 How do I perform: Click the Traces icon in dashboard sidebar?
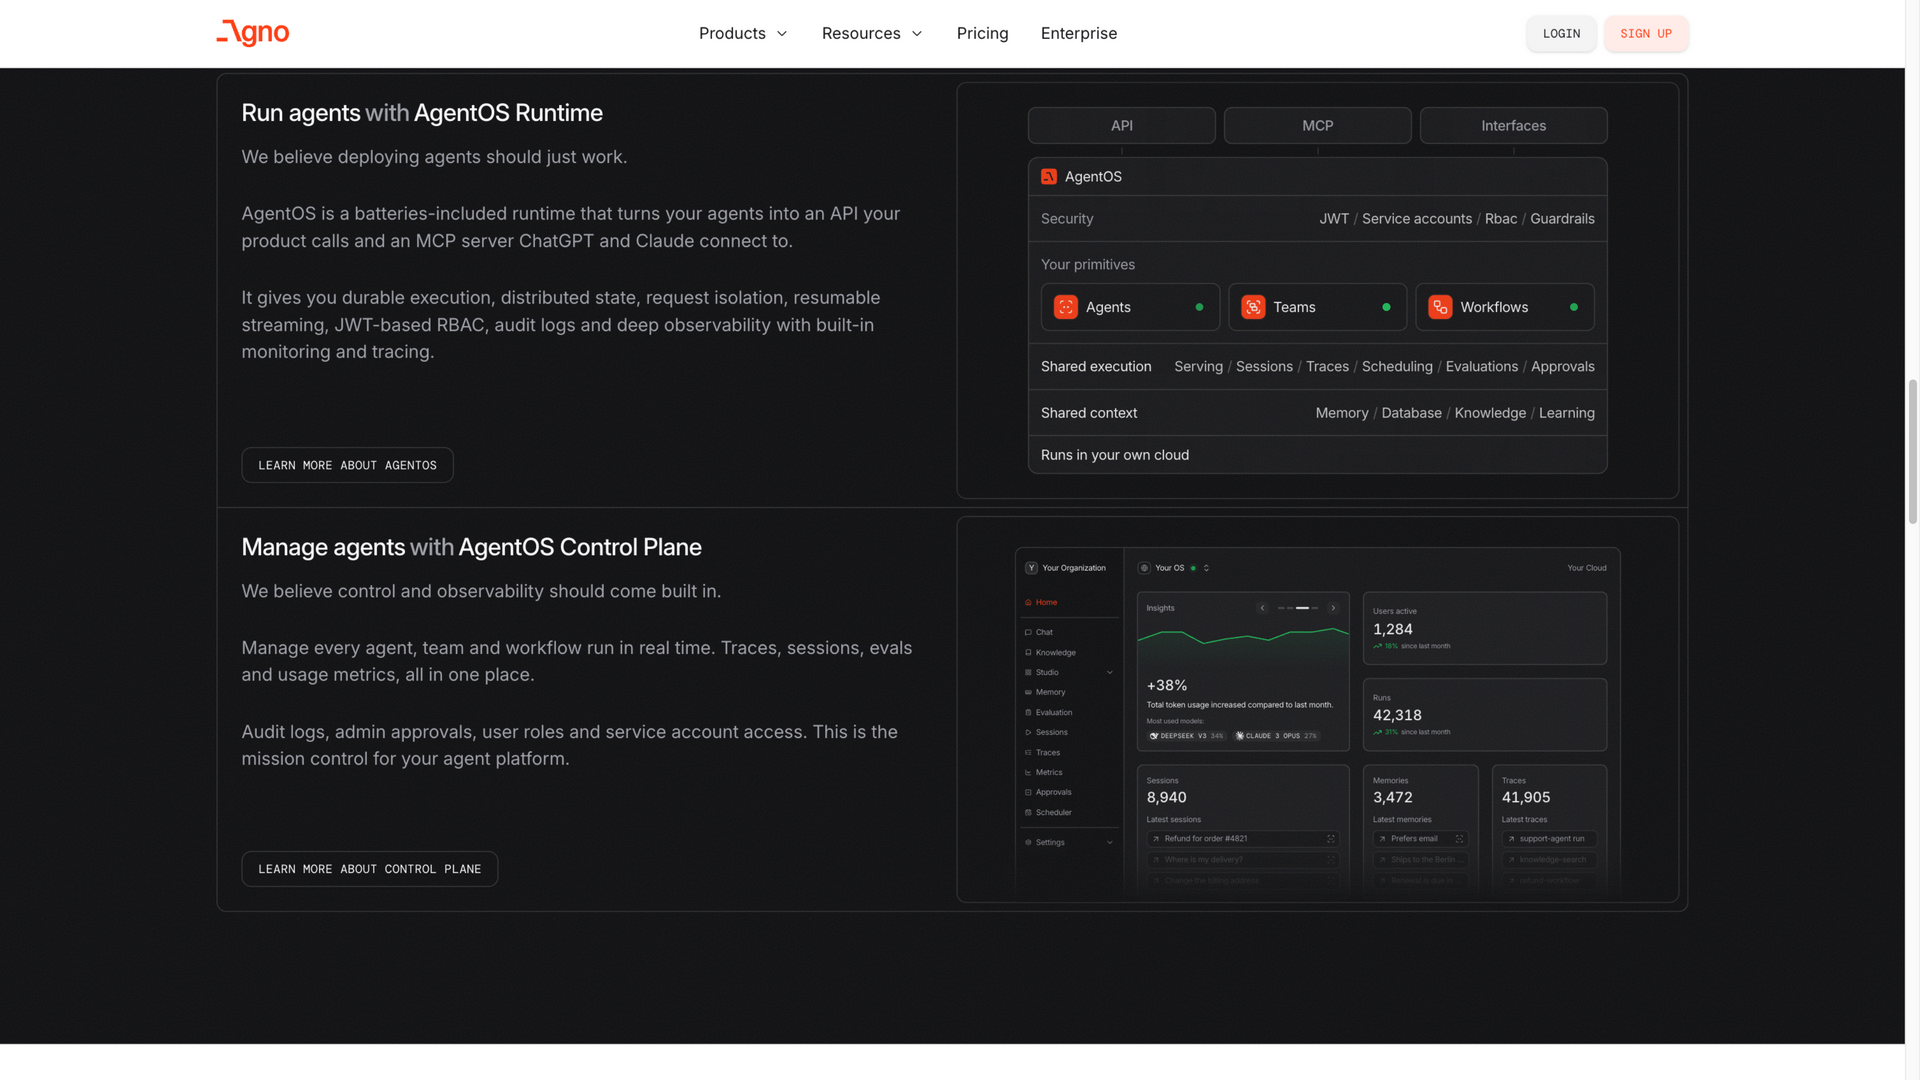pos(1028,752)
